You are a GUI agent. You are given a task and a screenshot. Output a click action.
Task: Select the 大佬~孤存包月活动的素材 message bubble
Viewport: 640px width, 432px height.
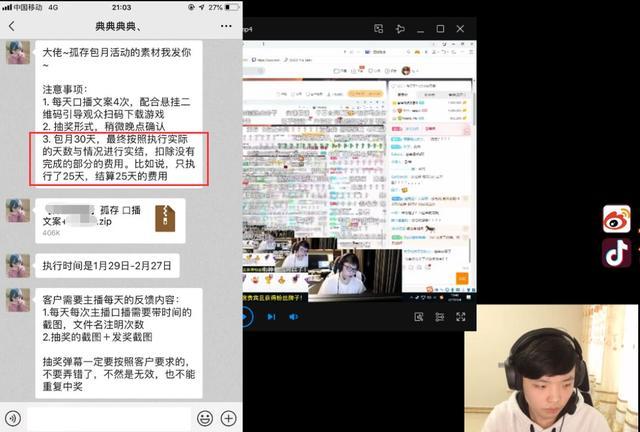coord(119,114)
